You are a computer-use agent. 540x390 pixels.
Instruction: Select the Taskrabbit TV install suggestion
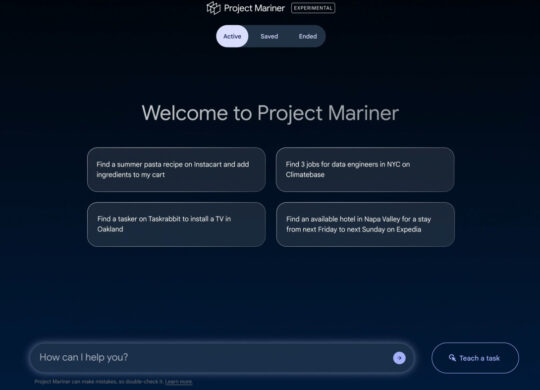[x=176, y=224]
